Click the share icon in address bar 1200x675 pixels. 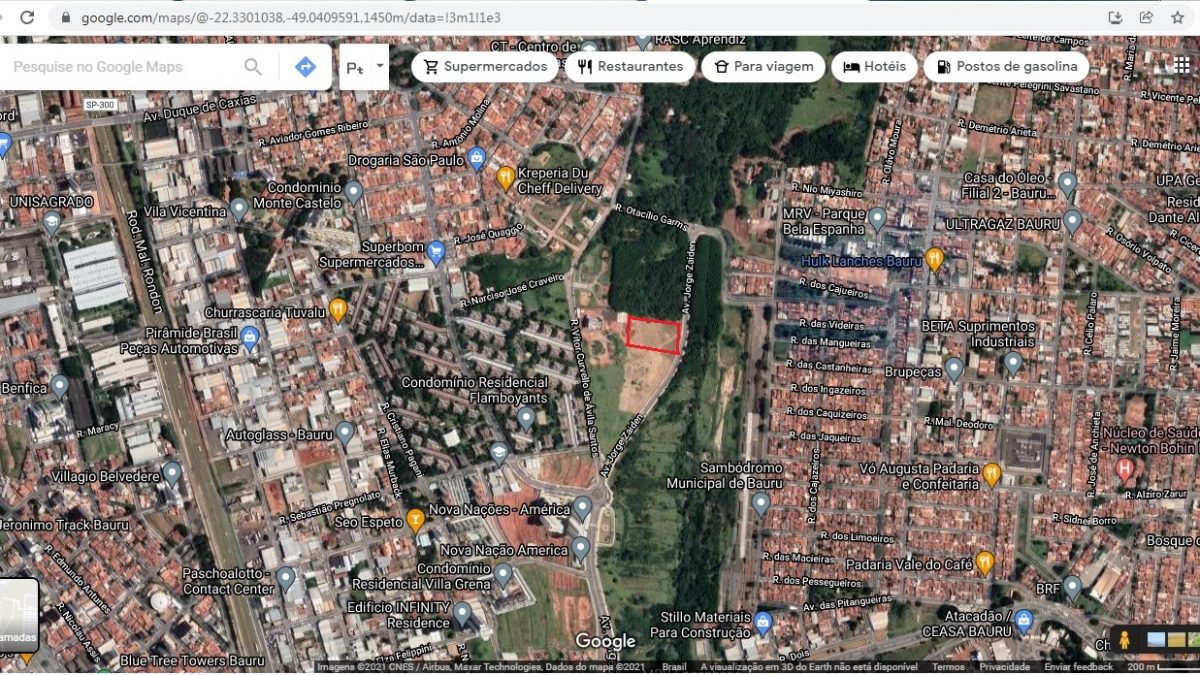pos(1146,17)
